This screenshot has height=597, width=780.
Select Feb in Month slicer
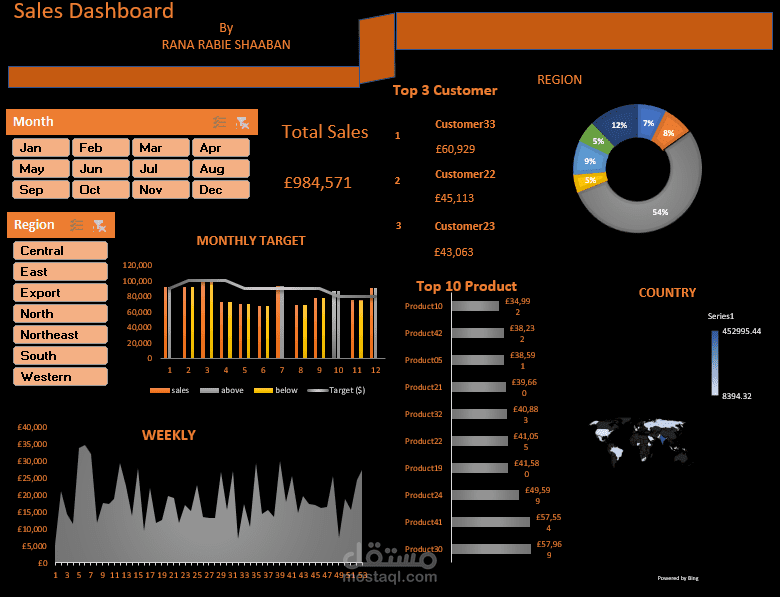click(x=101, y=148)
